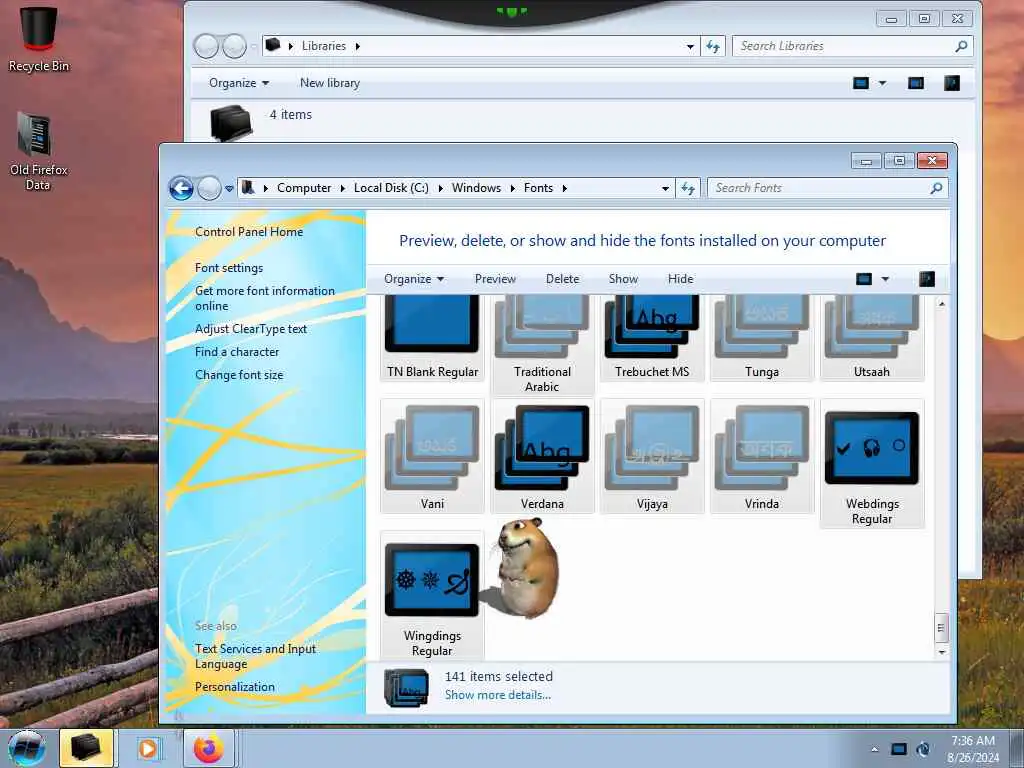Expand view options arrow in Fonts toolbar
Screen dimensions: 1024x768
pos(885,279)
